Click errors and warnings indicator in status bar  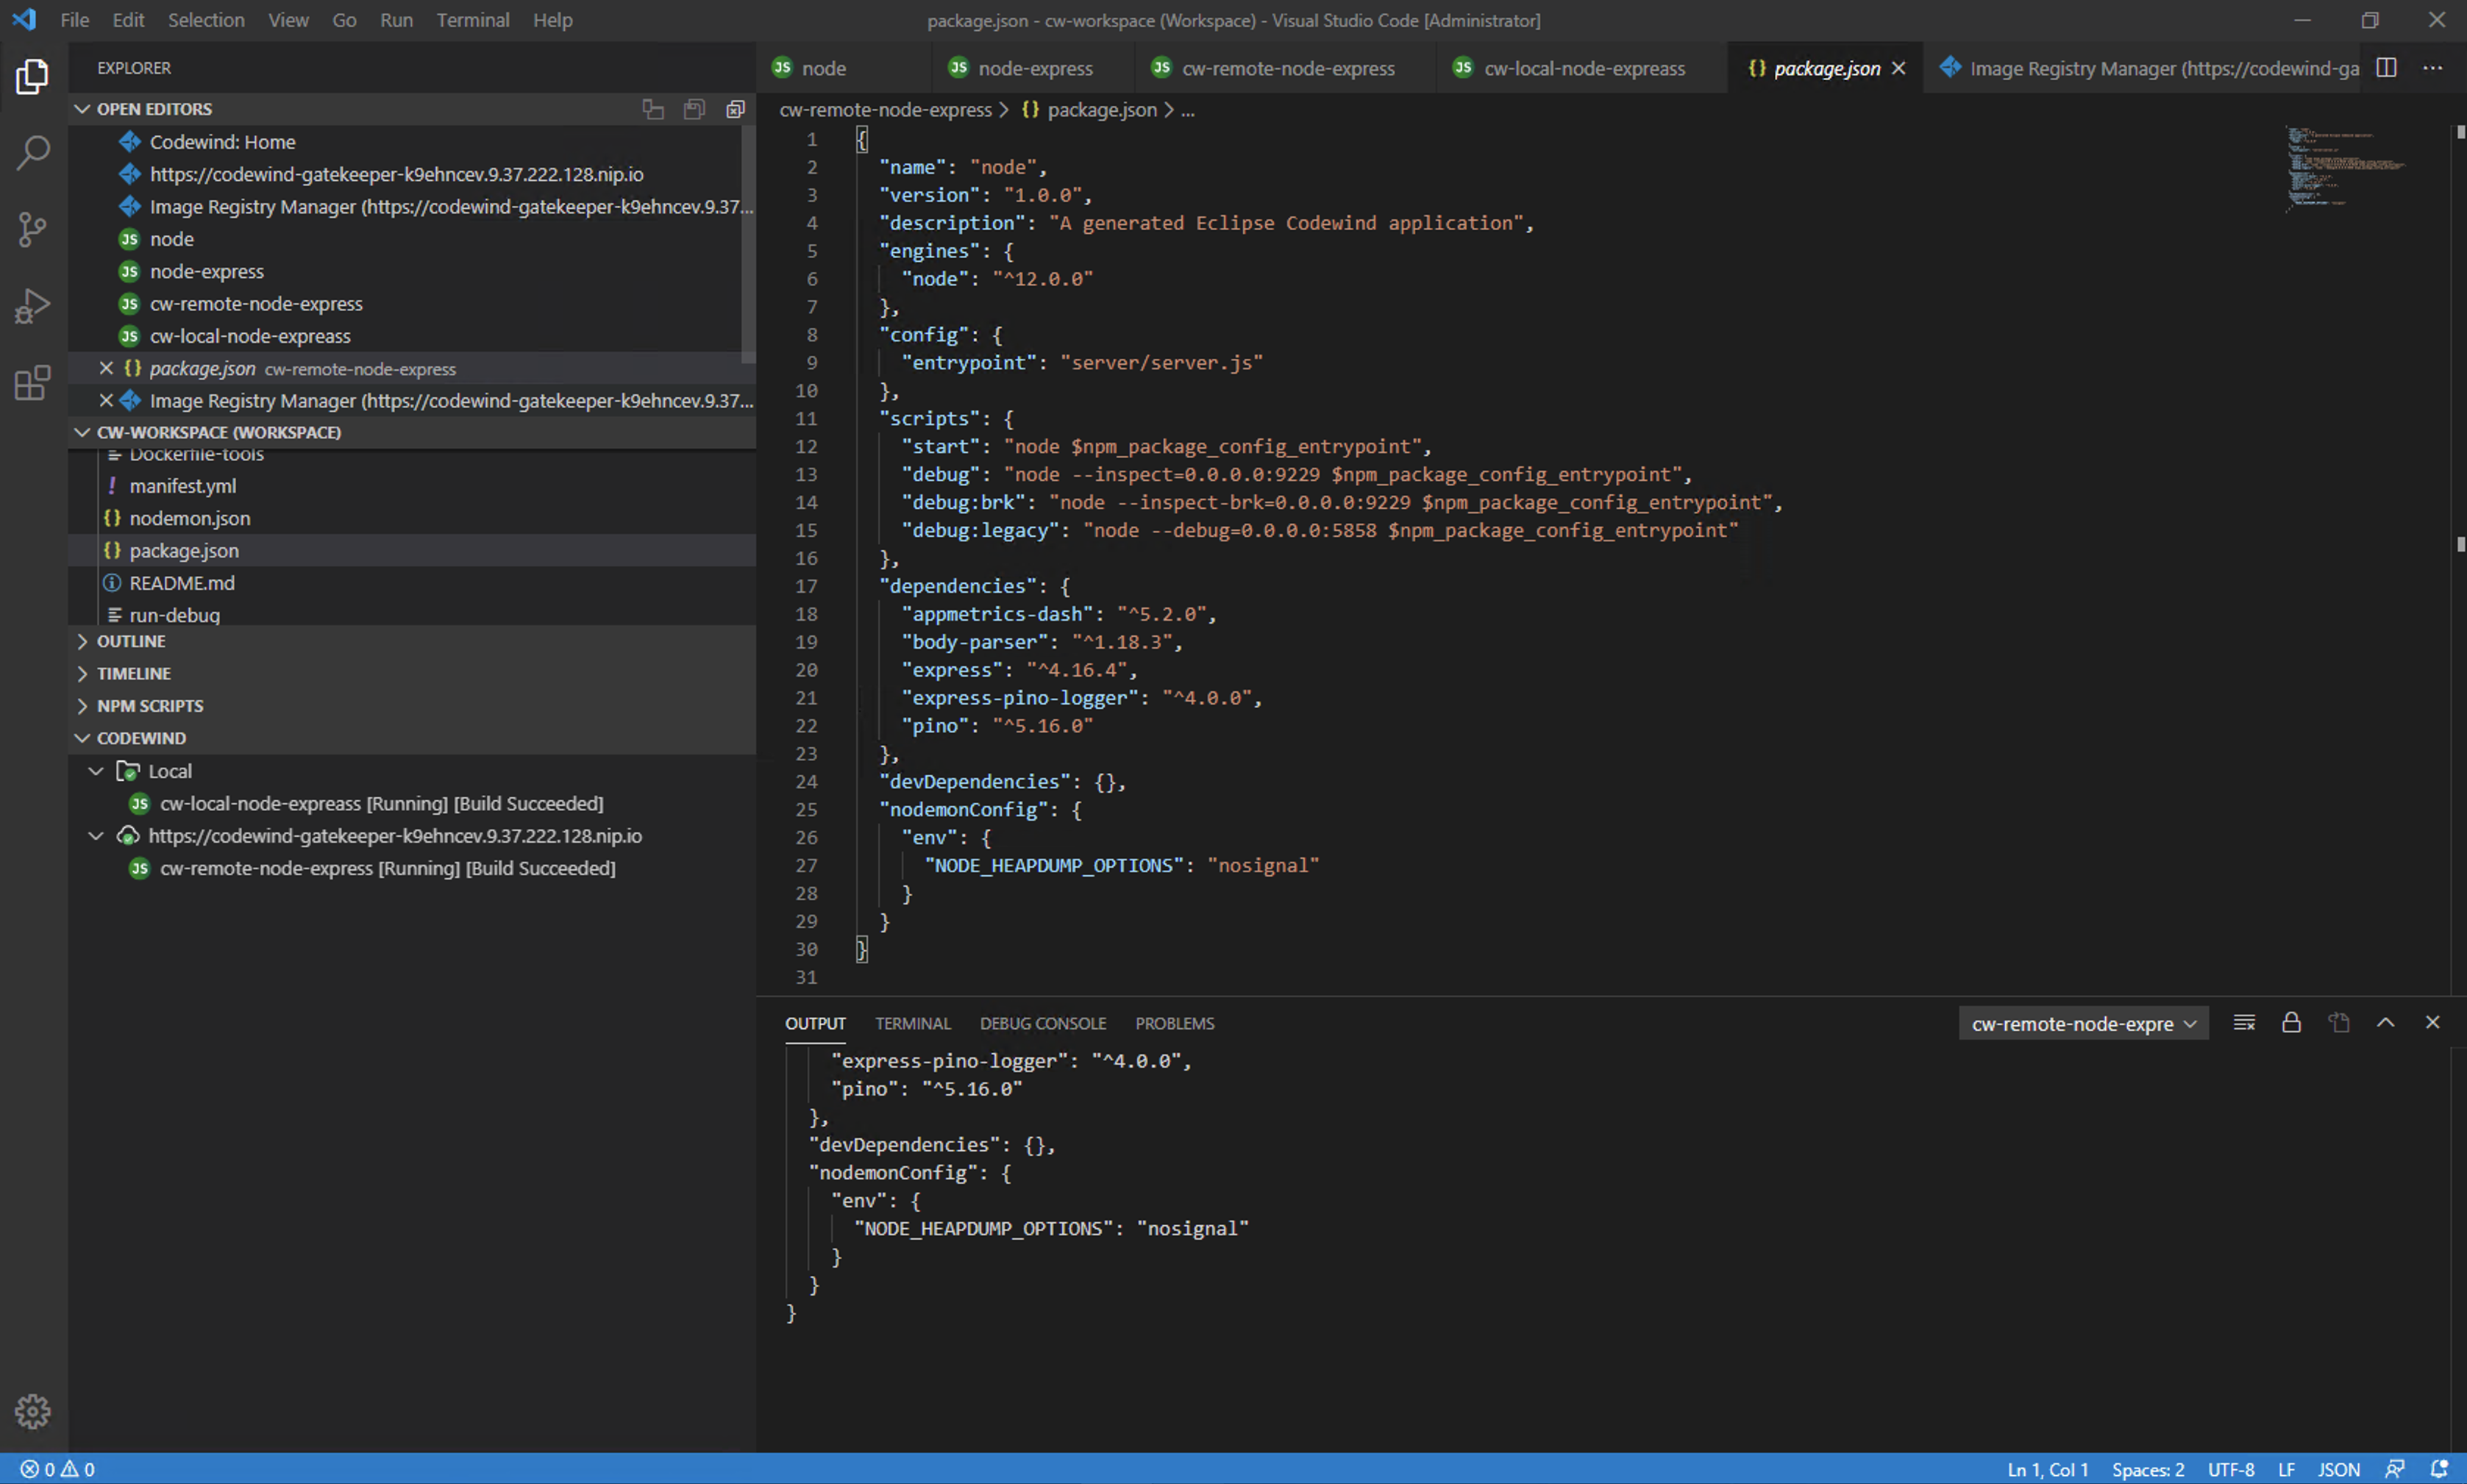pos(55,1469)
